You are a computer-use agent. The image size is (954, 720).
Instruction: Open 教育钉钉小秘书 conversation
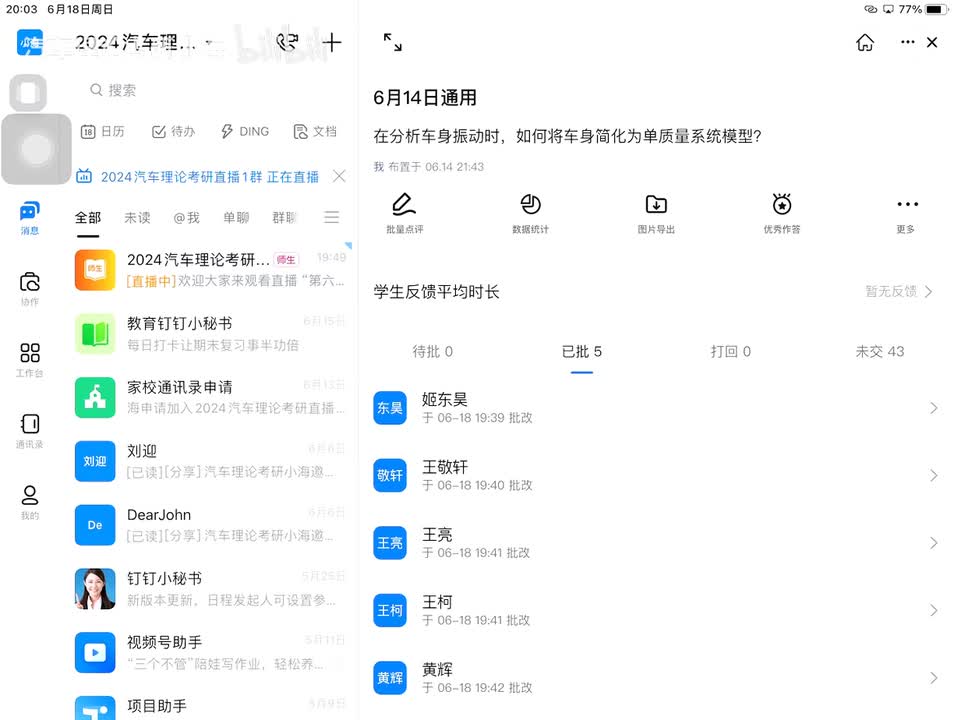click(210, 334)
